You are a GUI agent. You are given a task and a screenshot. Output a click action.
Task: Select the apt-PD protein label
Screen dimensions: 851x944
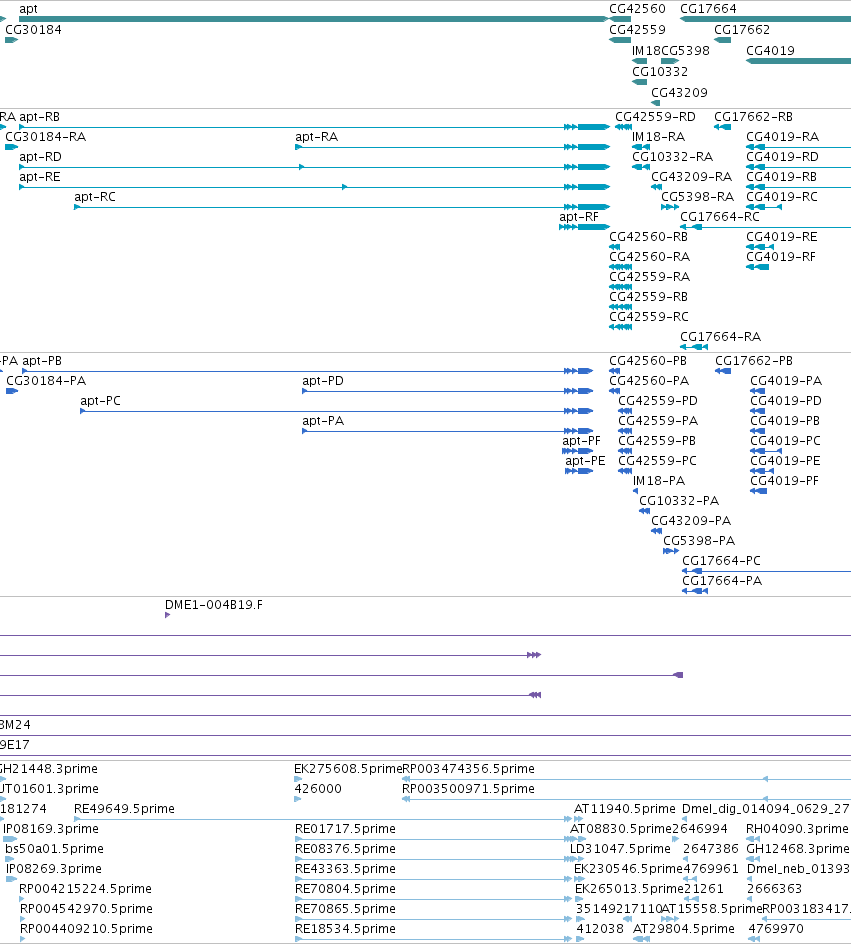pyautogui.click(x=323, y=380)
